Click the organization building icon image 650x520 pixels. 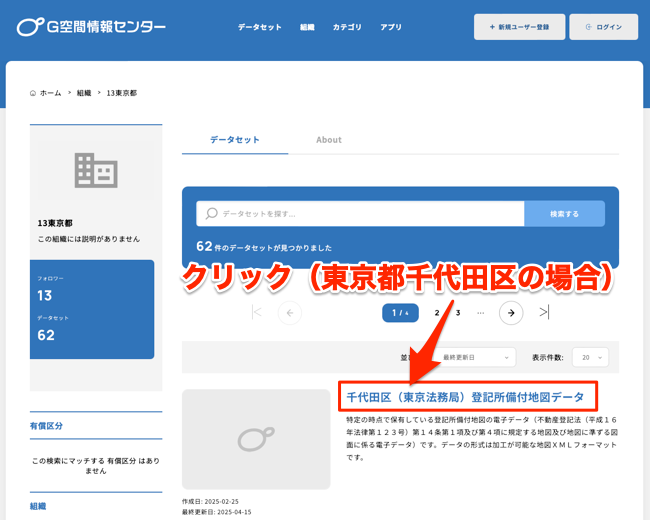click(x=96, y=170)
